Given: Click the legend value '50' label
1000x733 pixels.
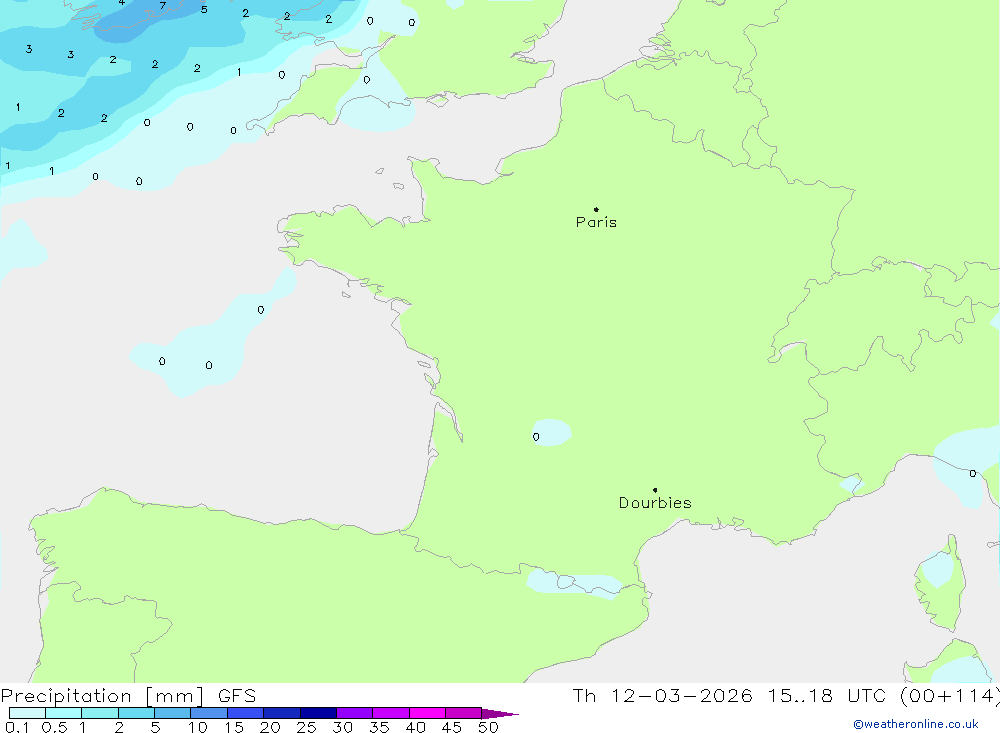Looking at the screenshot, I should tap(488, 727).
